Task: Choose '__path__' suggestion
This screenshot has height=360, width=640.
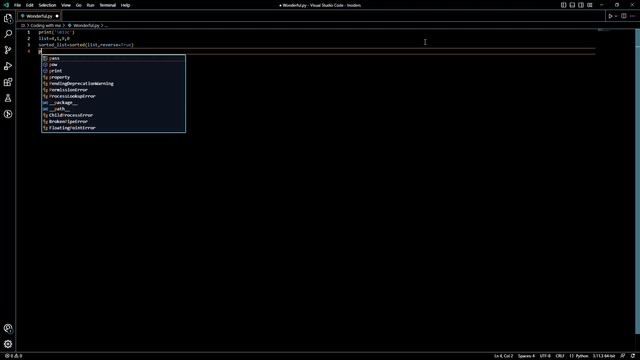Action: [x=113, y=109]
